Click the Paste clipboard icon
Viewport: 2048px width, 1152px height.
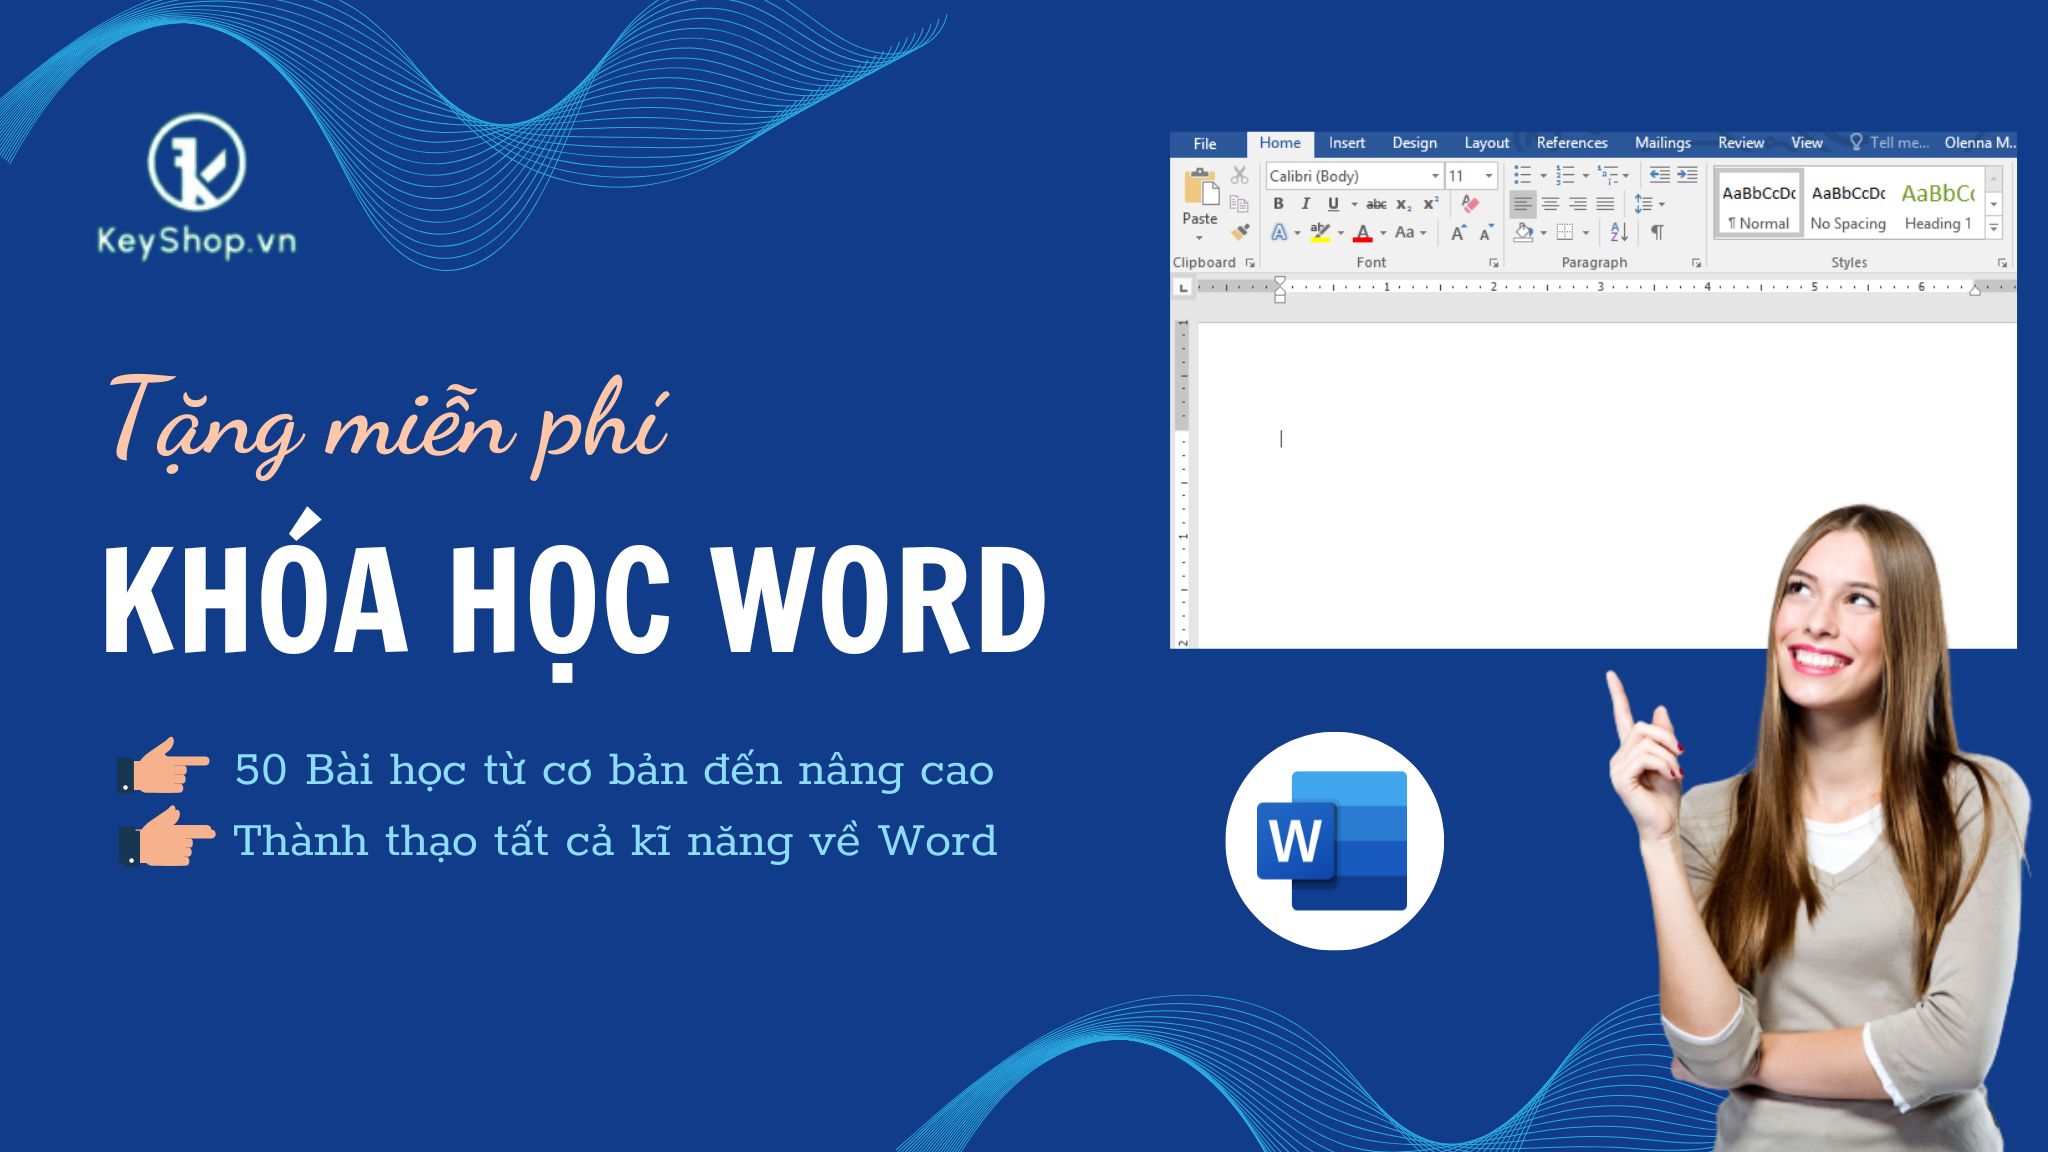1201,187
